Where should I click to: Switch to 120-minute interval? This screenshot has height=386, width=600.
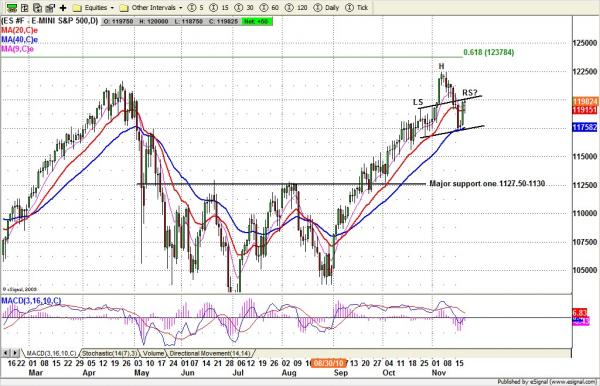tap(296, 7)
